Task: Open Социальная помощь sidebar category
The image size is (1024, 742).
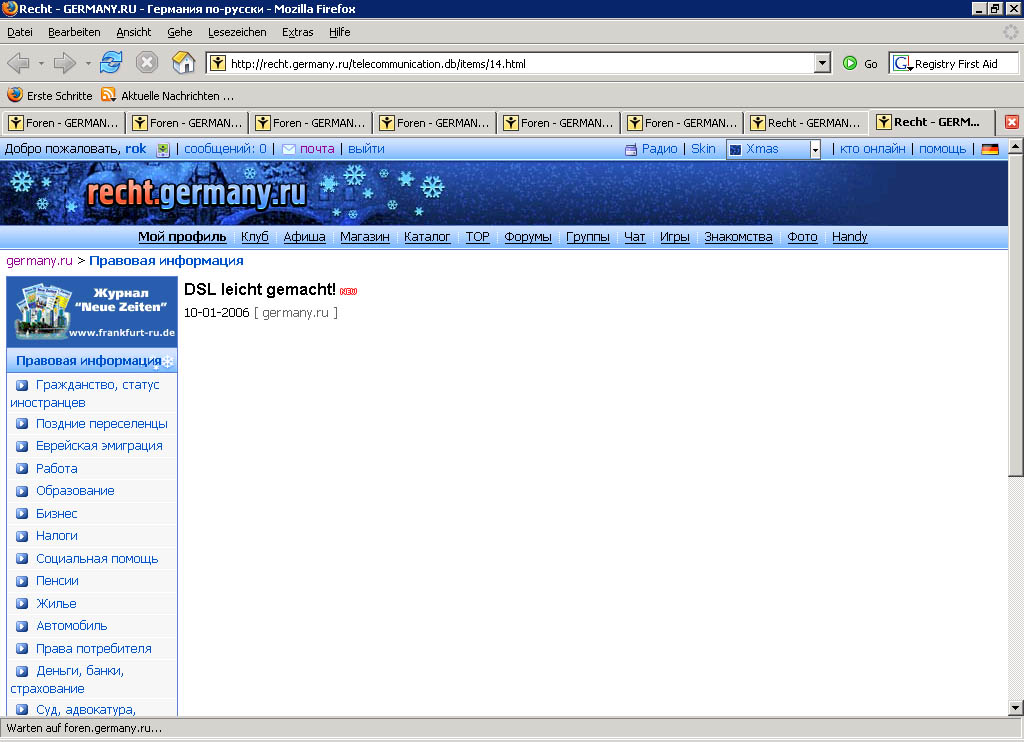Action: 97,558
